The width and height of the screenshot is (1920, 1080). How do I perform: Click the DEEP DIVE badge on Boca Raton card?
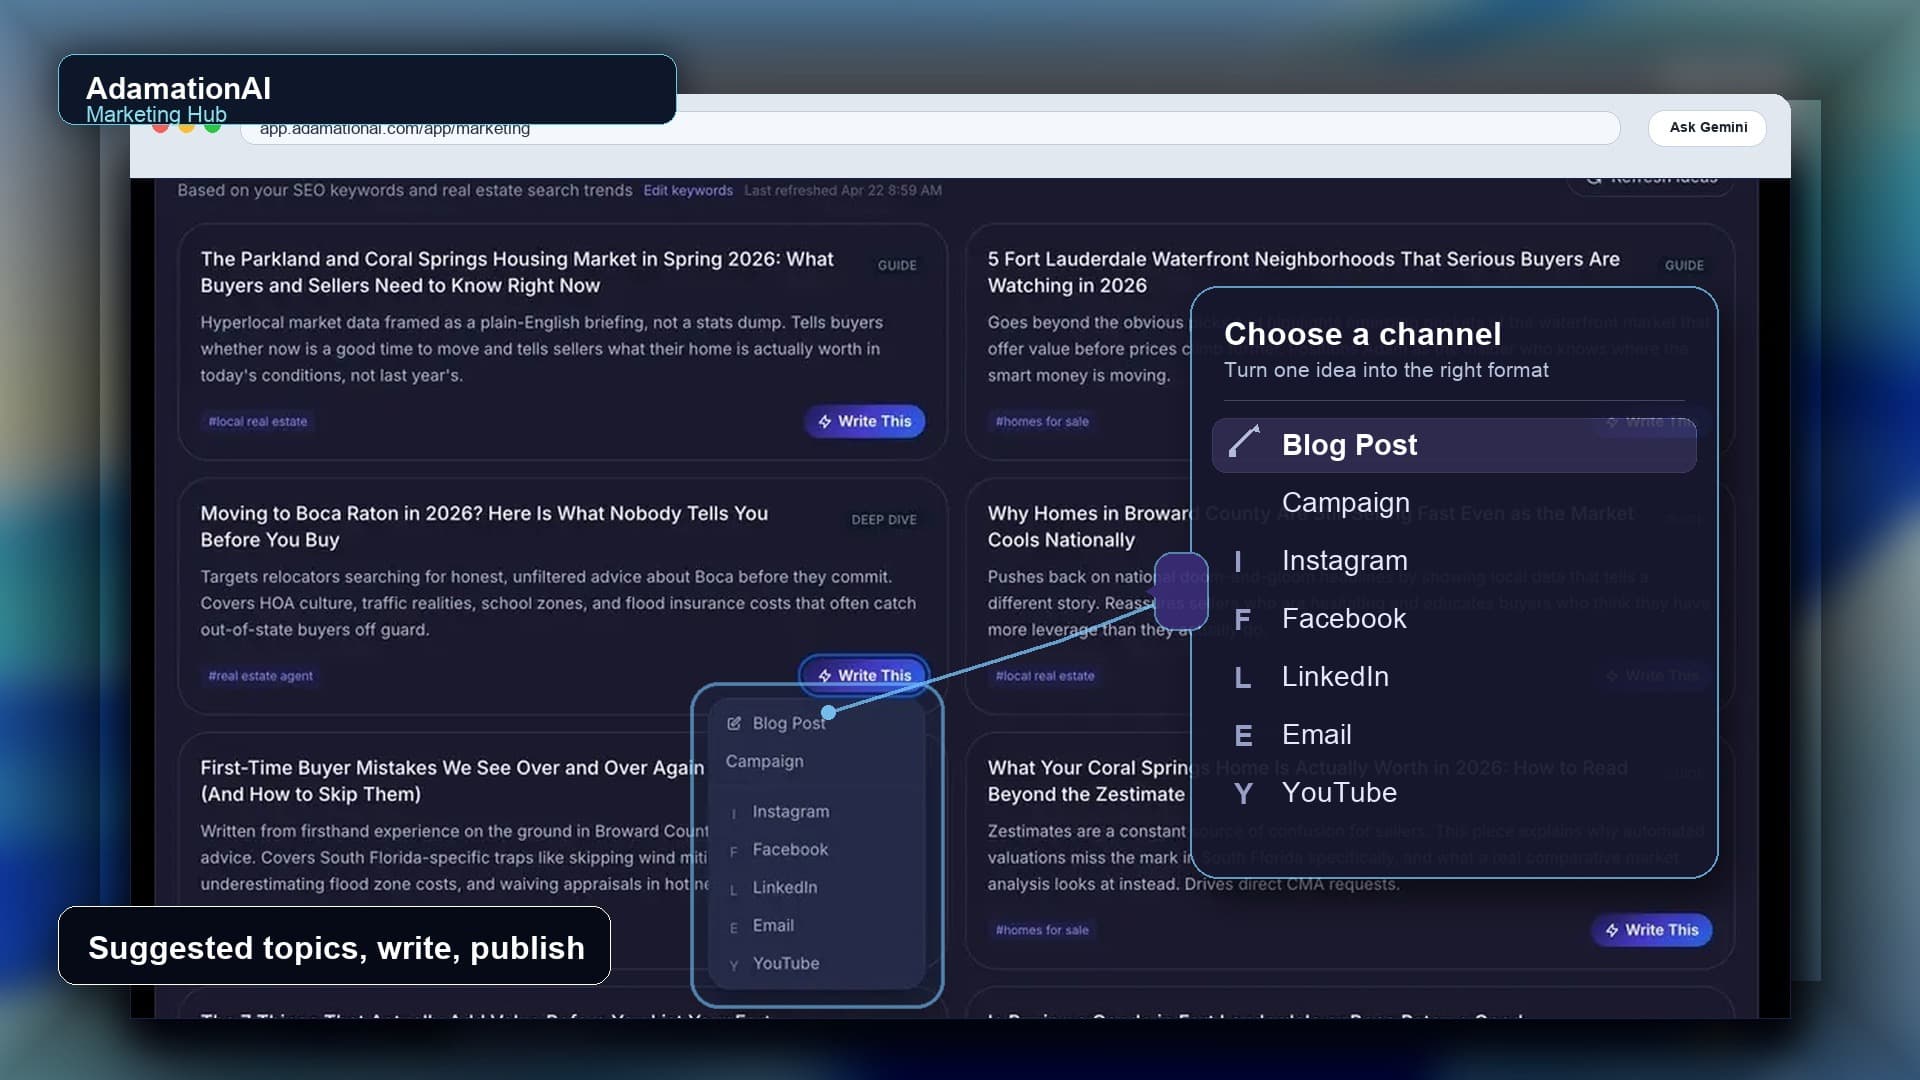(x=884, y=519)
